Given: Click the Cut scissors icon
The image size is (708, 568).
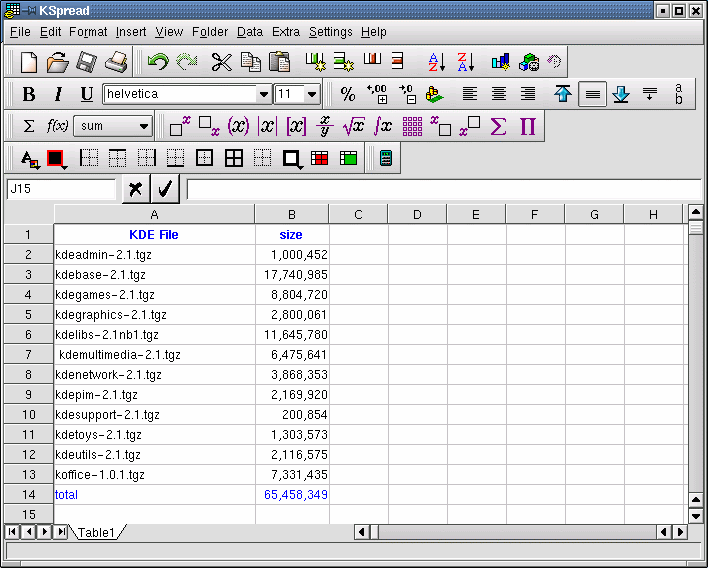Looking at the screenshot, I should point(221,62).
